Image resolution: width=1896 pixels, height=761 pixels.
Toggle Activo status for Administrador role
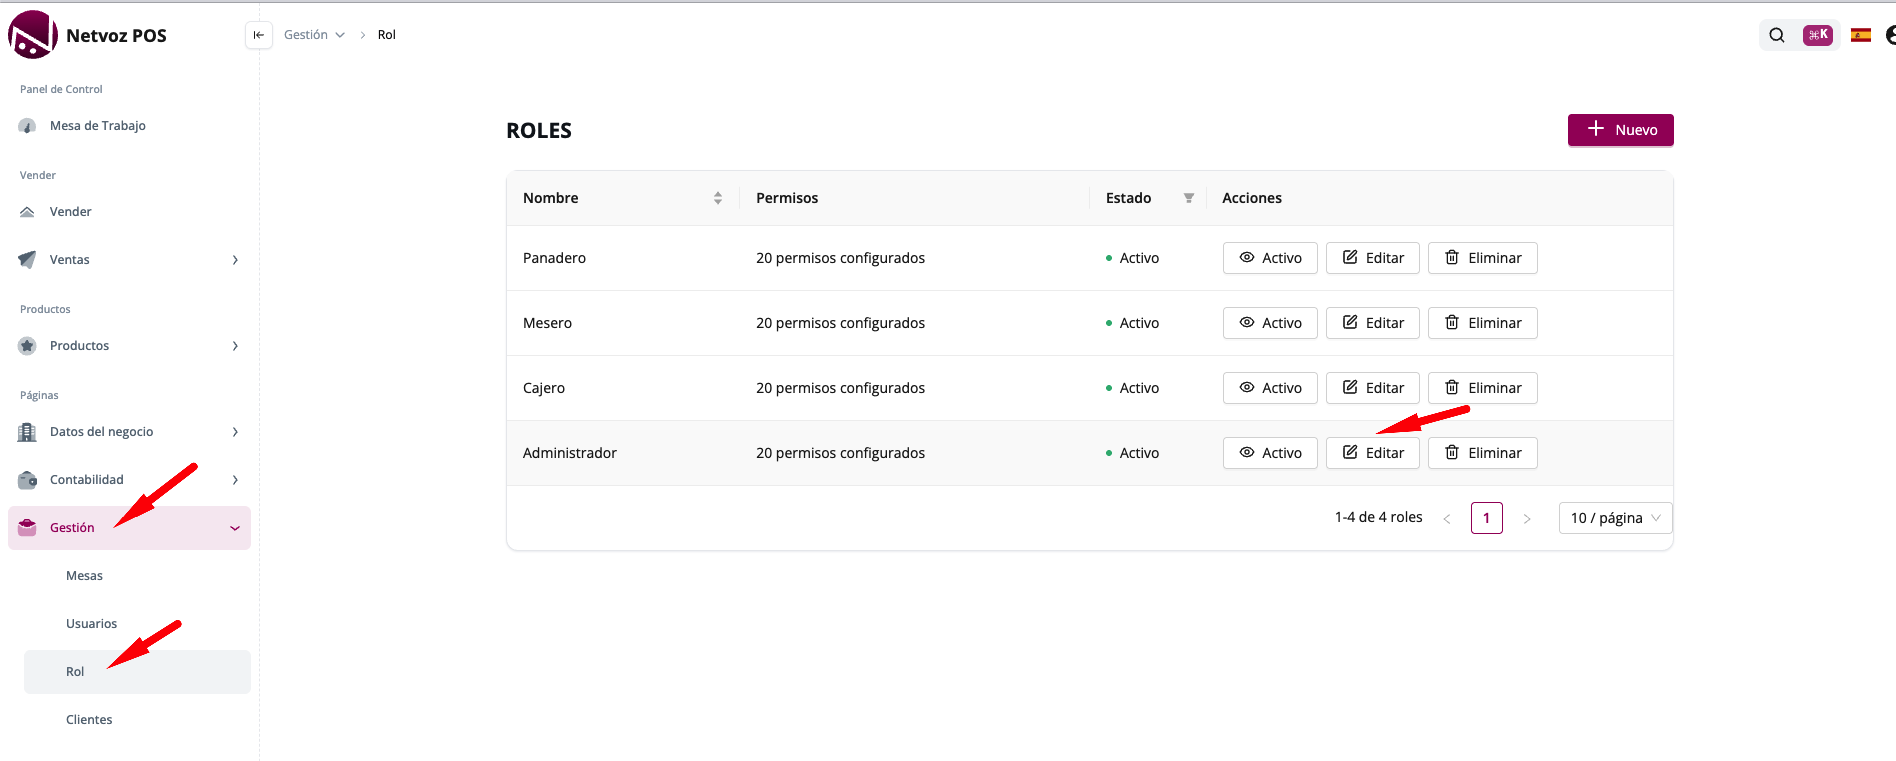point(1269,453)
